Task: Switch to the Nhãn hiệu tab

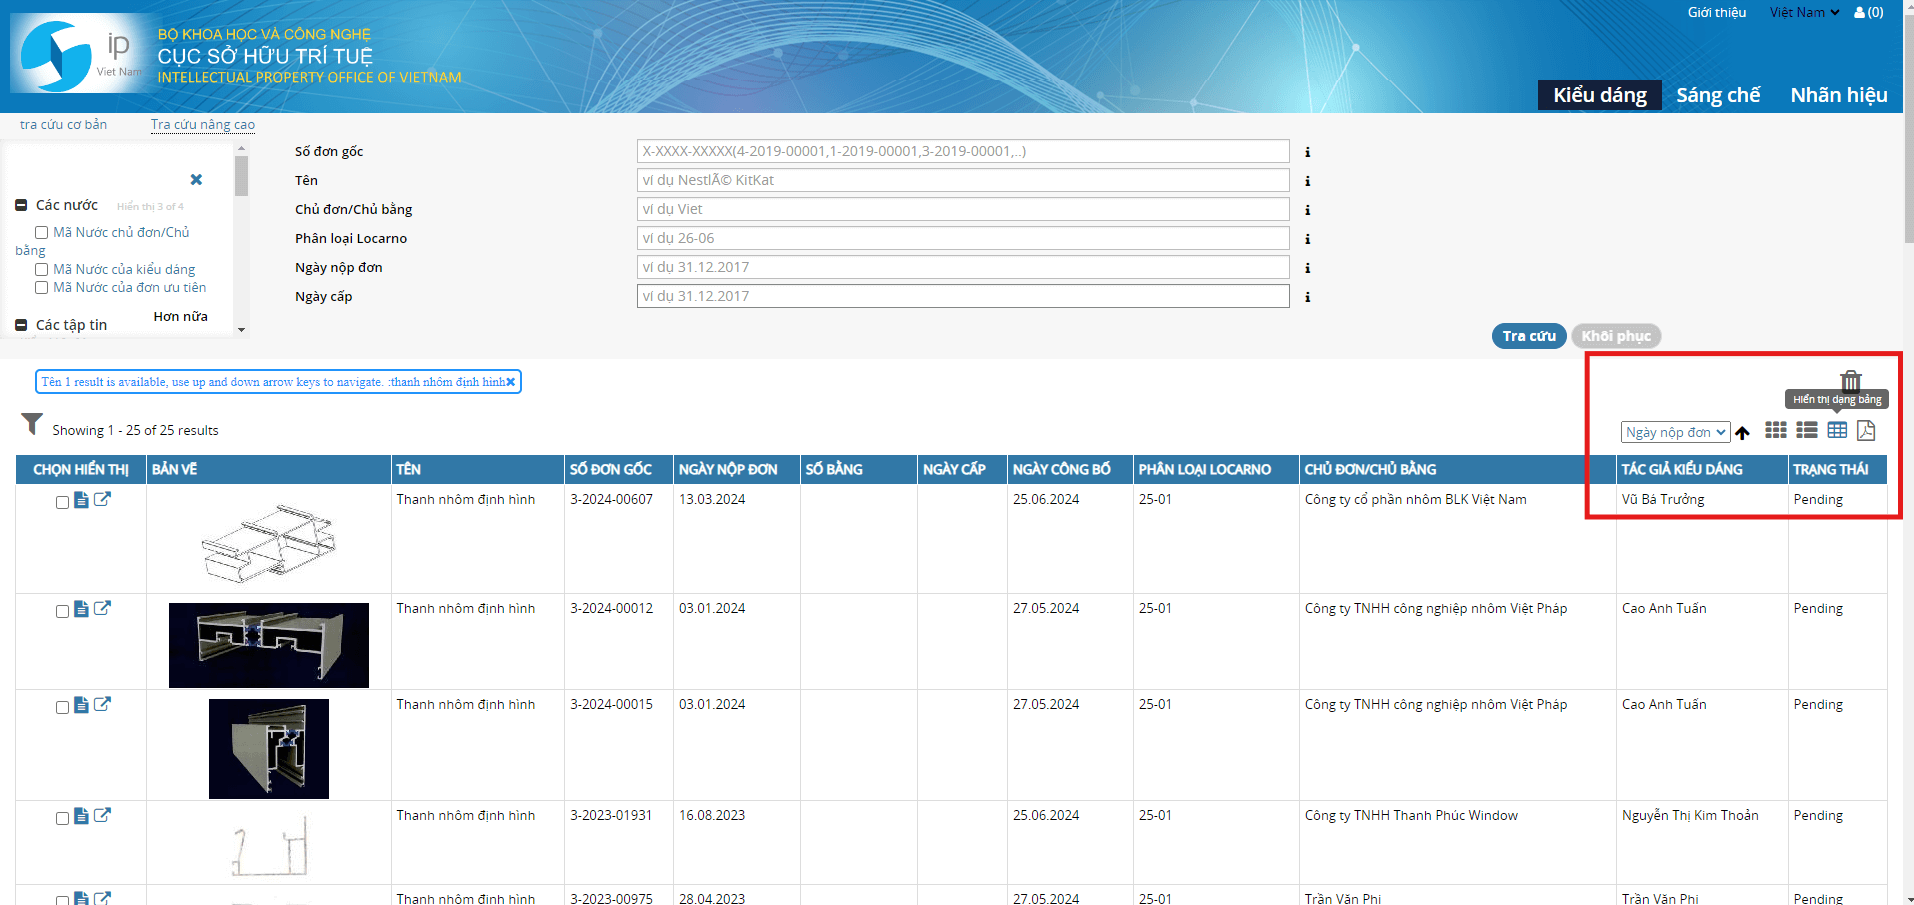Action: coord(1838,95)
